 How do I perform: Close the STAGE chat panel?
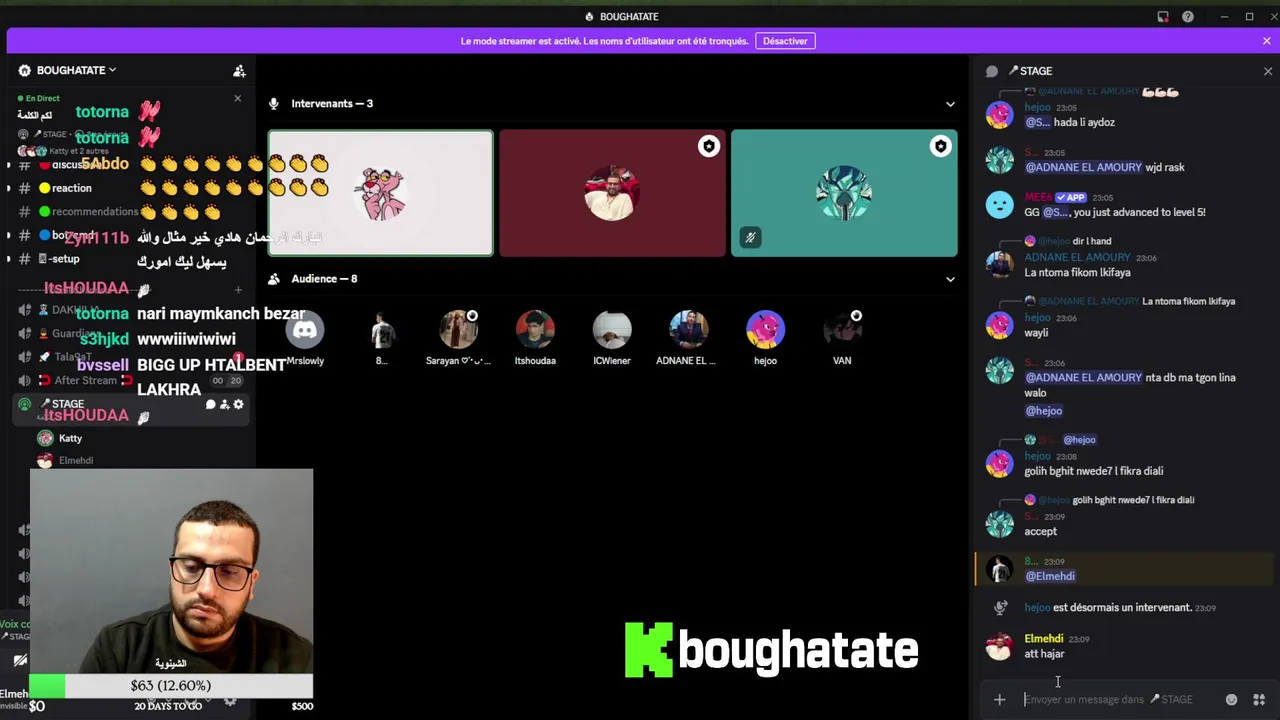coord(1268,71)
